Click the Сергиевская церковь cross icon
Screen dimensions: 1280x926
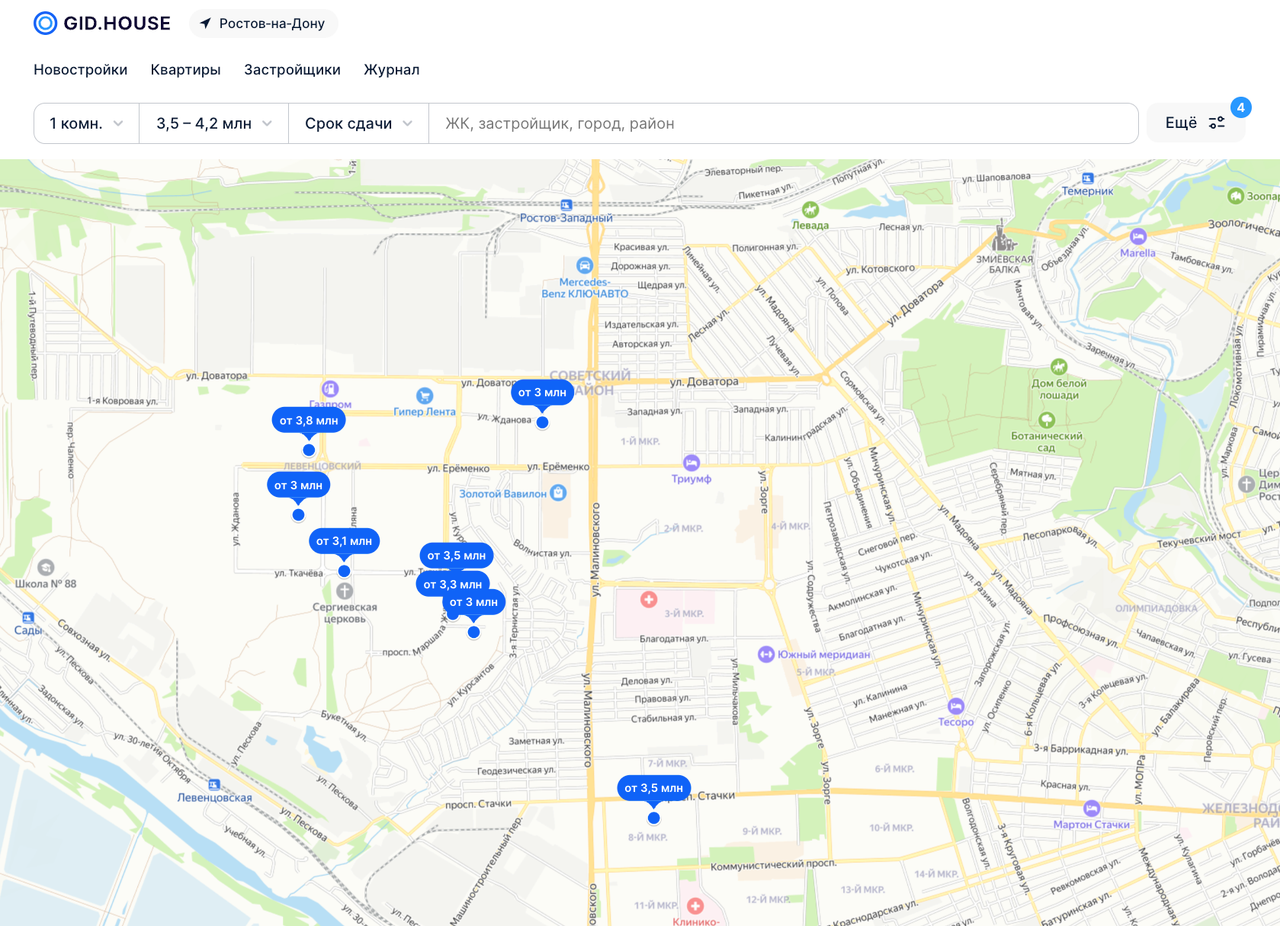point(344,590)
